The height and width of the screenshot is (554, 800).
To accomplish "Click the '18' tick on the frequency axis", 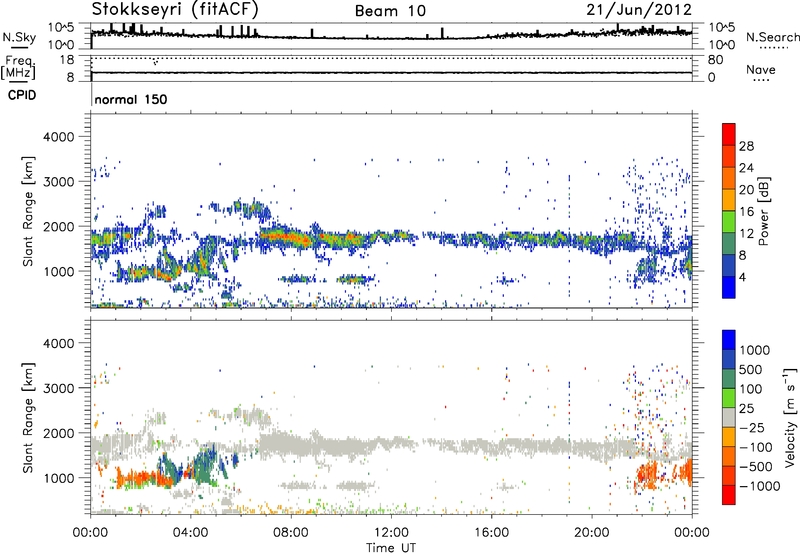I will (x=67, y=60).
